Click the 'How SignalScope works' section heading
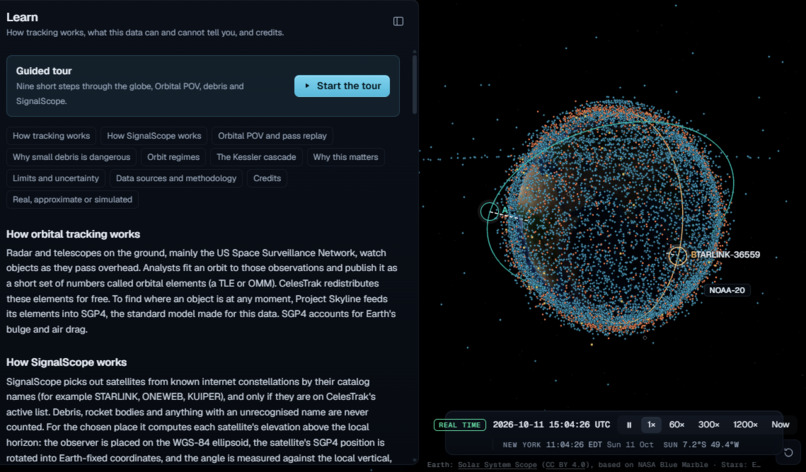This screenshot has height=472, width=806. click(x=66, y=362)
